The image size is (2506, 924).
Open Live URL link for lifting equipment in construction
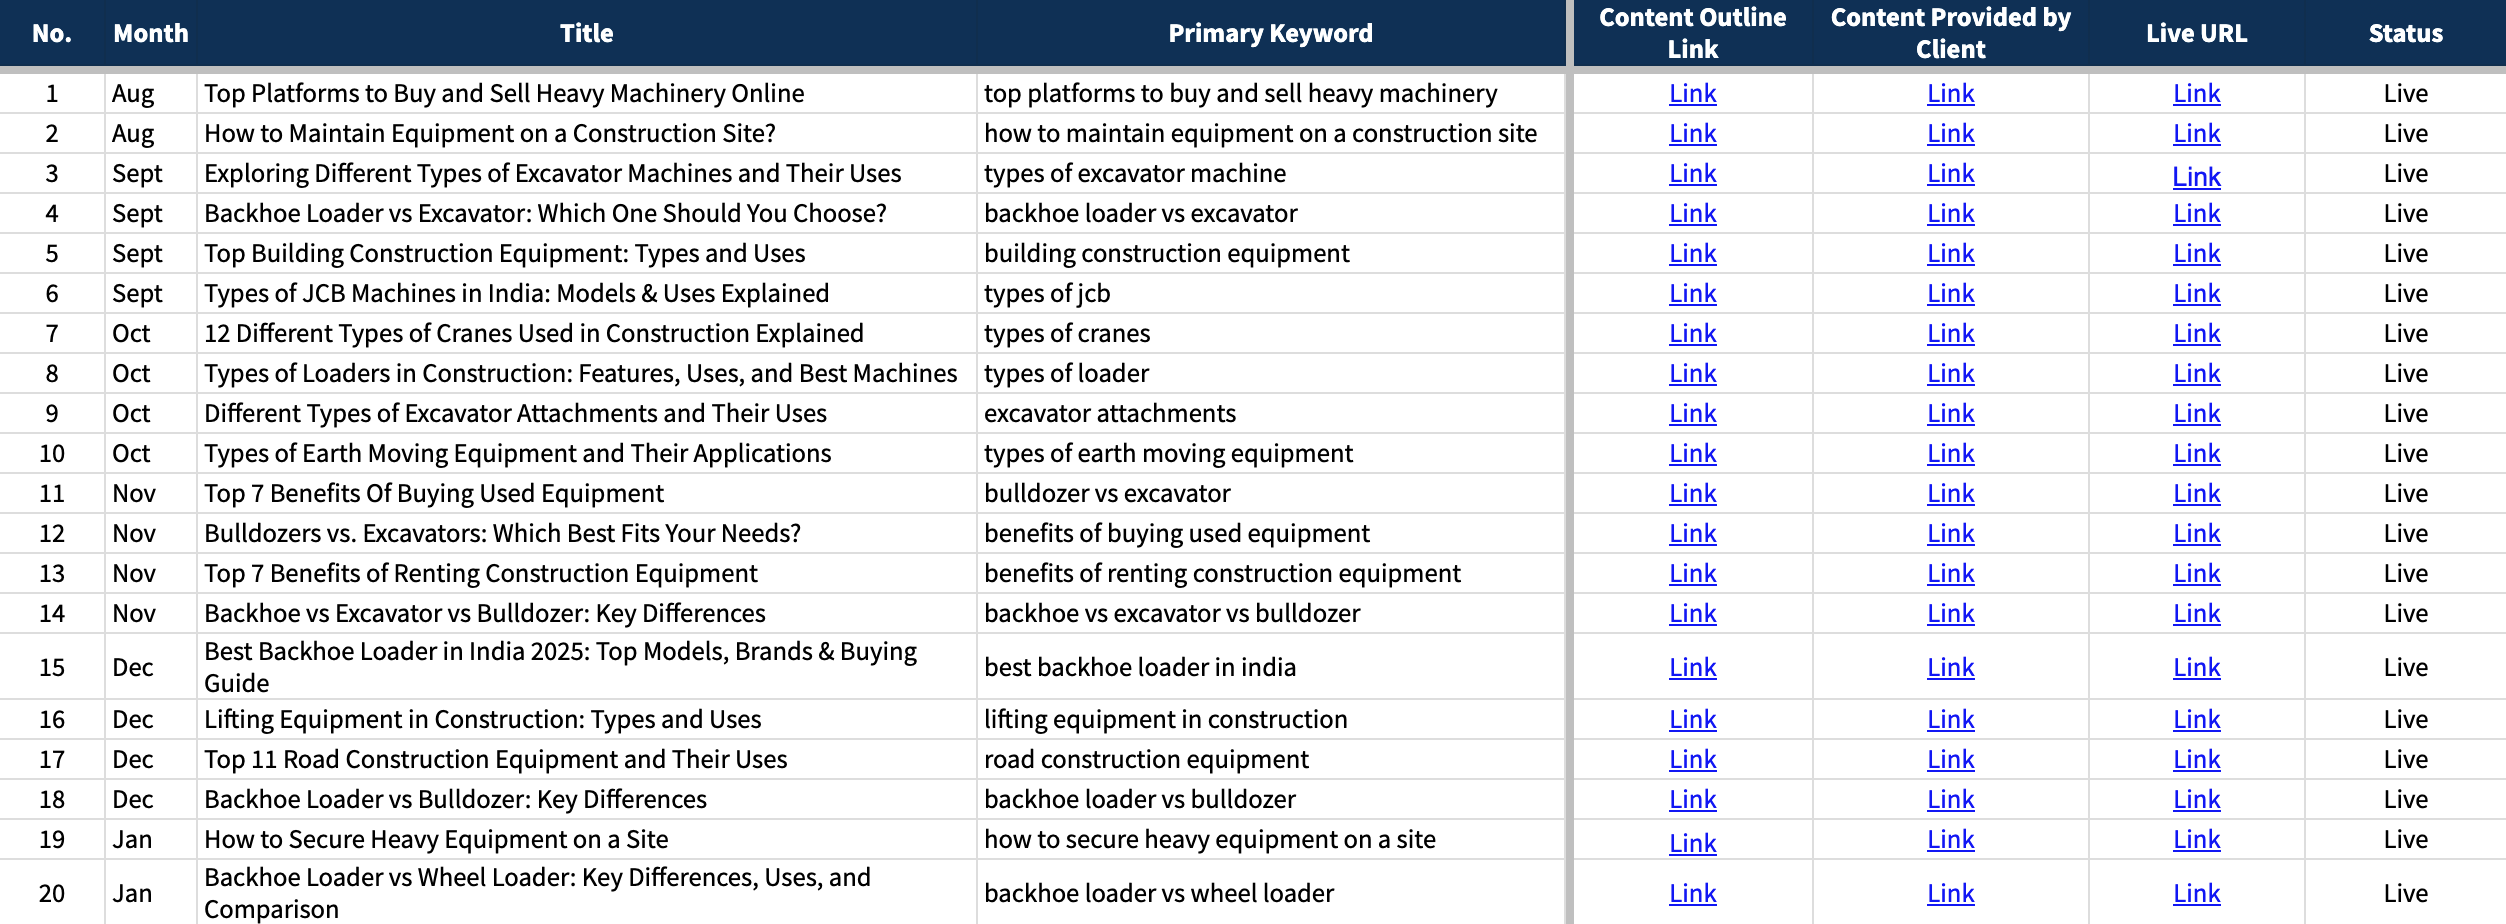point(2196,719)
